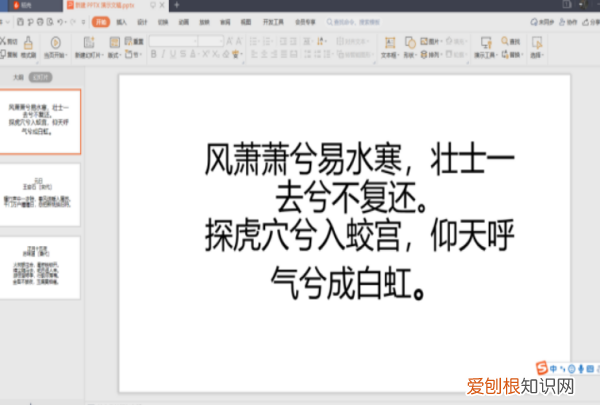Toggle the Slides (幻灯片) thumbnail view pill
600x405 pixels.
coord(41,77)
